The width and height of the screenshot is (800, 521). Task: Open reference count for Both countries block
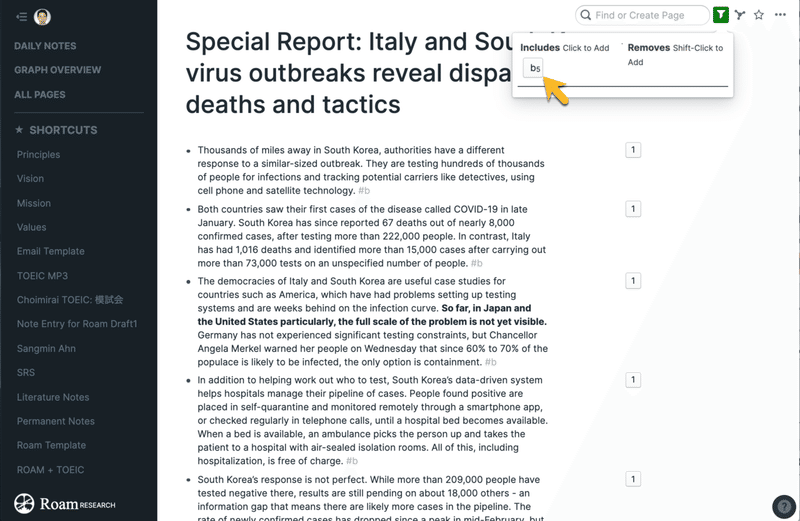click(633, 209)
